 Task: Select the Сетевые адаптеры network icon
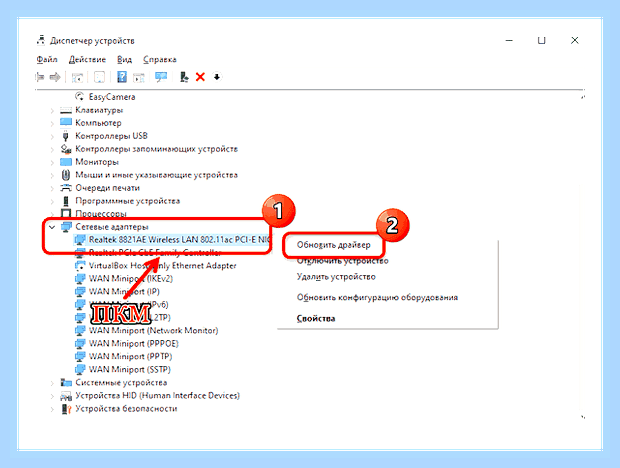click(66, 227)
